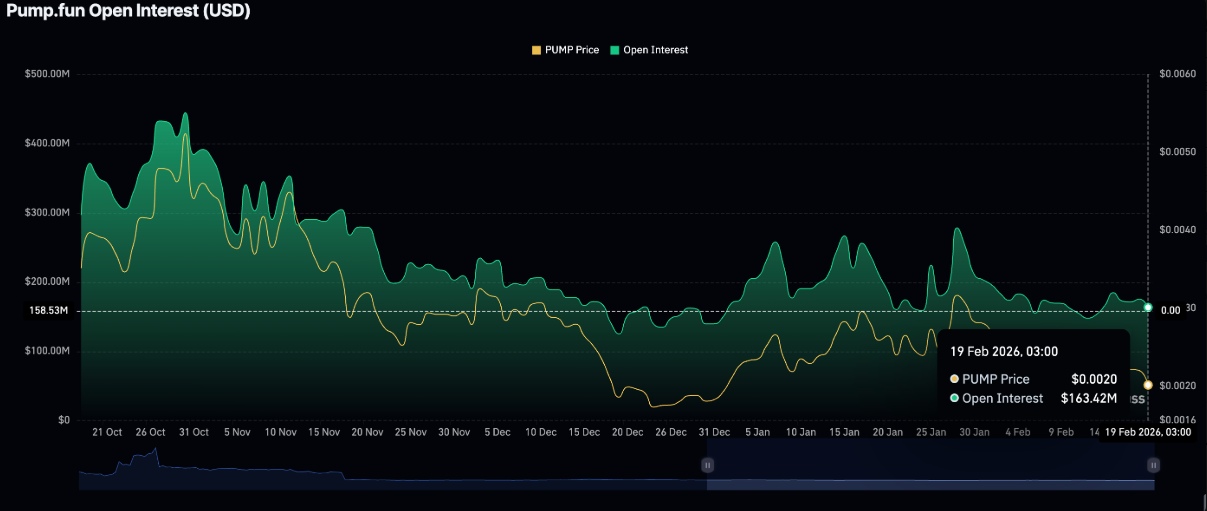Toggle the Open Interest legend series
This screenshot has height=511, width=1207.
[x=655, y=49]
